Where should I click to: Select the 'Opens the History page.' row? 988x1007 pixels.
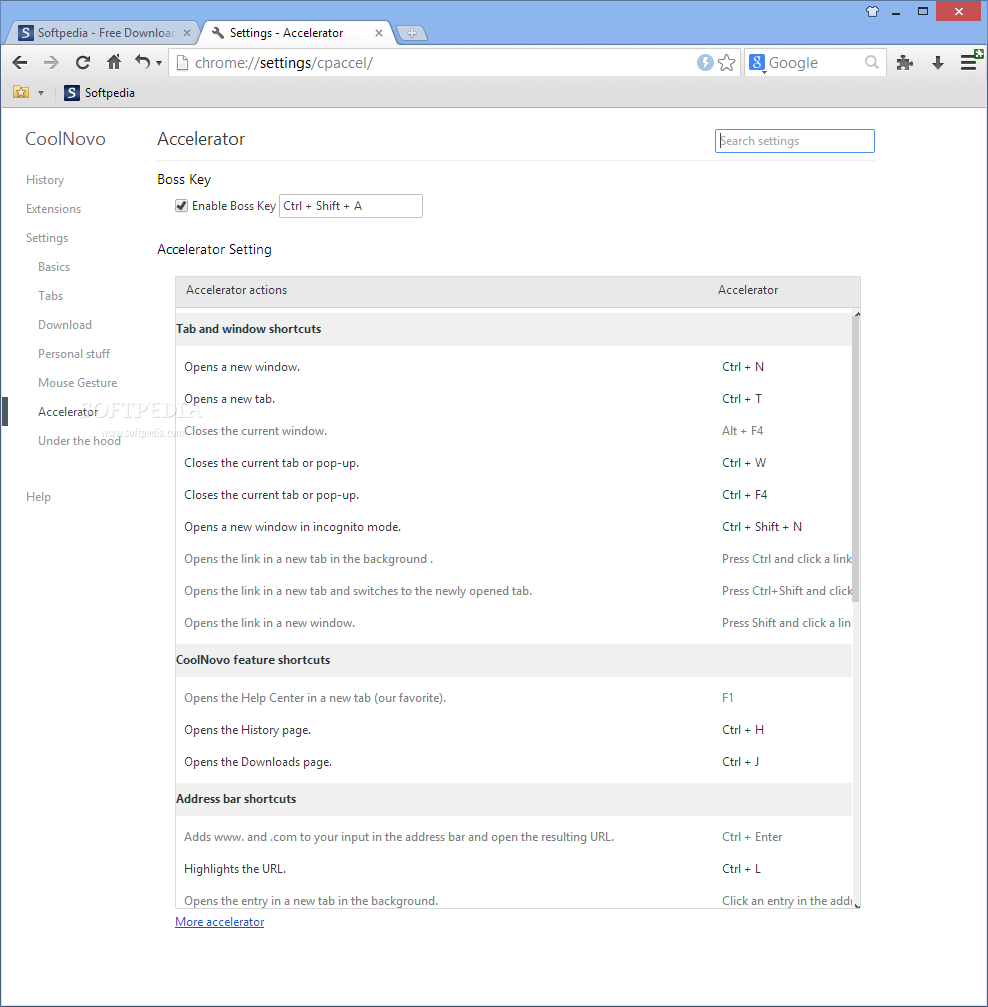click(x=514, y=730)
